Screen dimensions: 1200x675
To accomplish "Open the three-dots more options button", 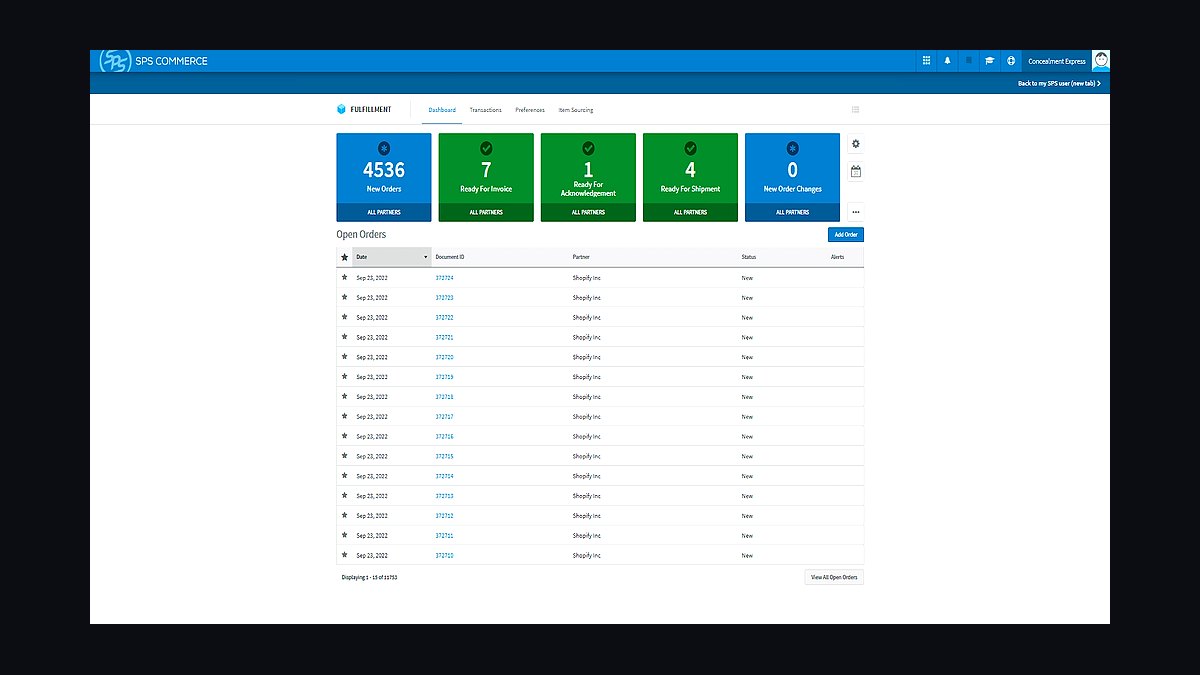I will [x=856, y=212].
